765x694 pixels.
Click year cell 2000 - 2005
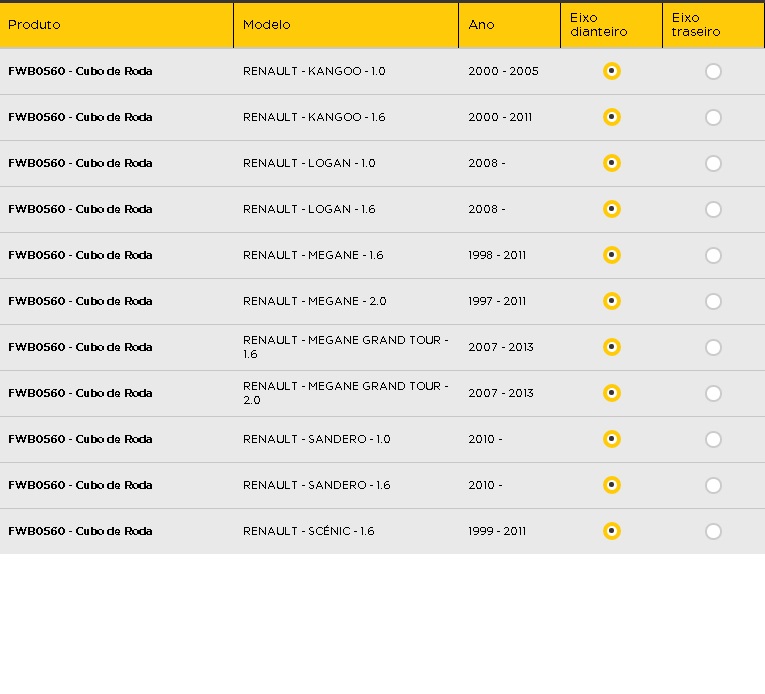(503, 71)
